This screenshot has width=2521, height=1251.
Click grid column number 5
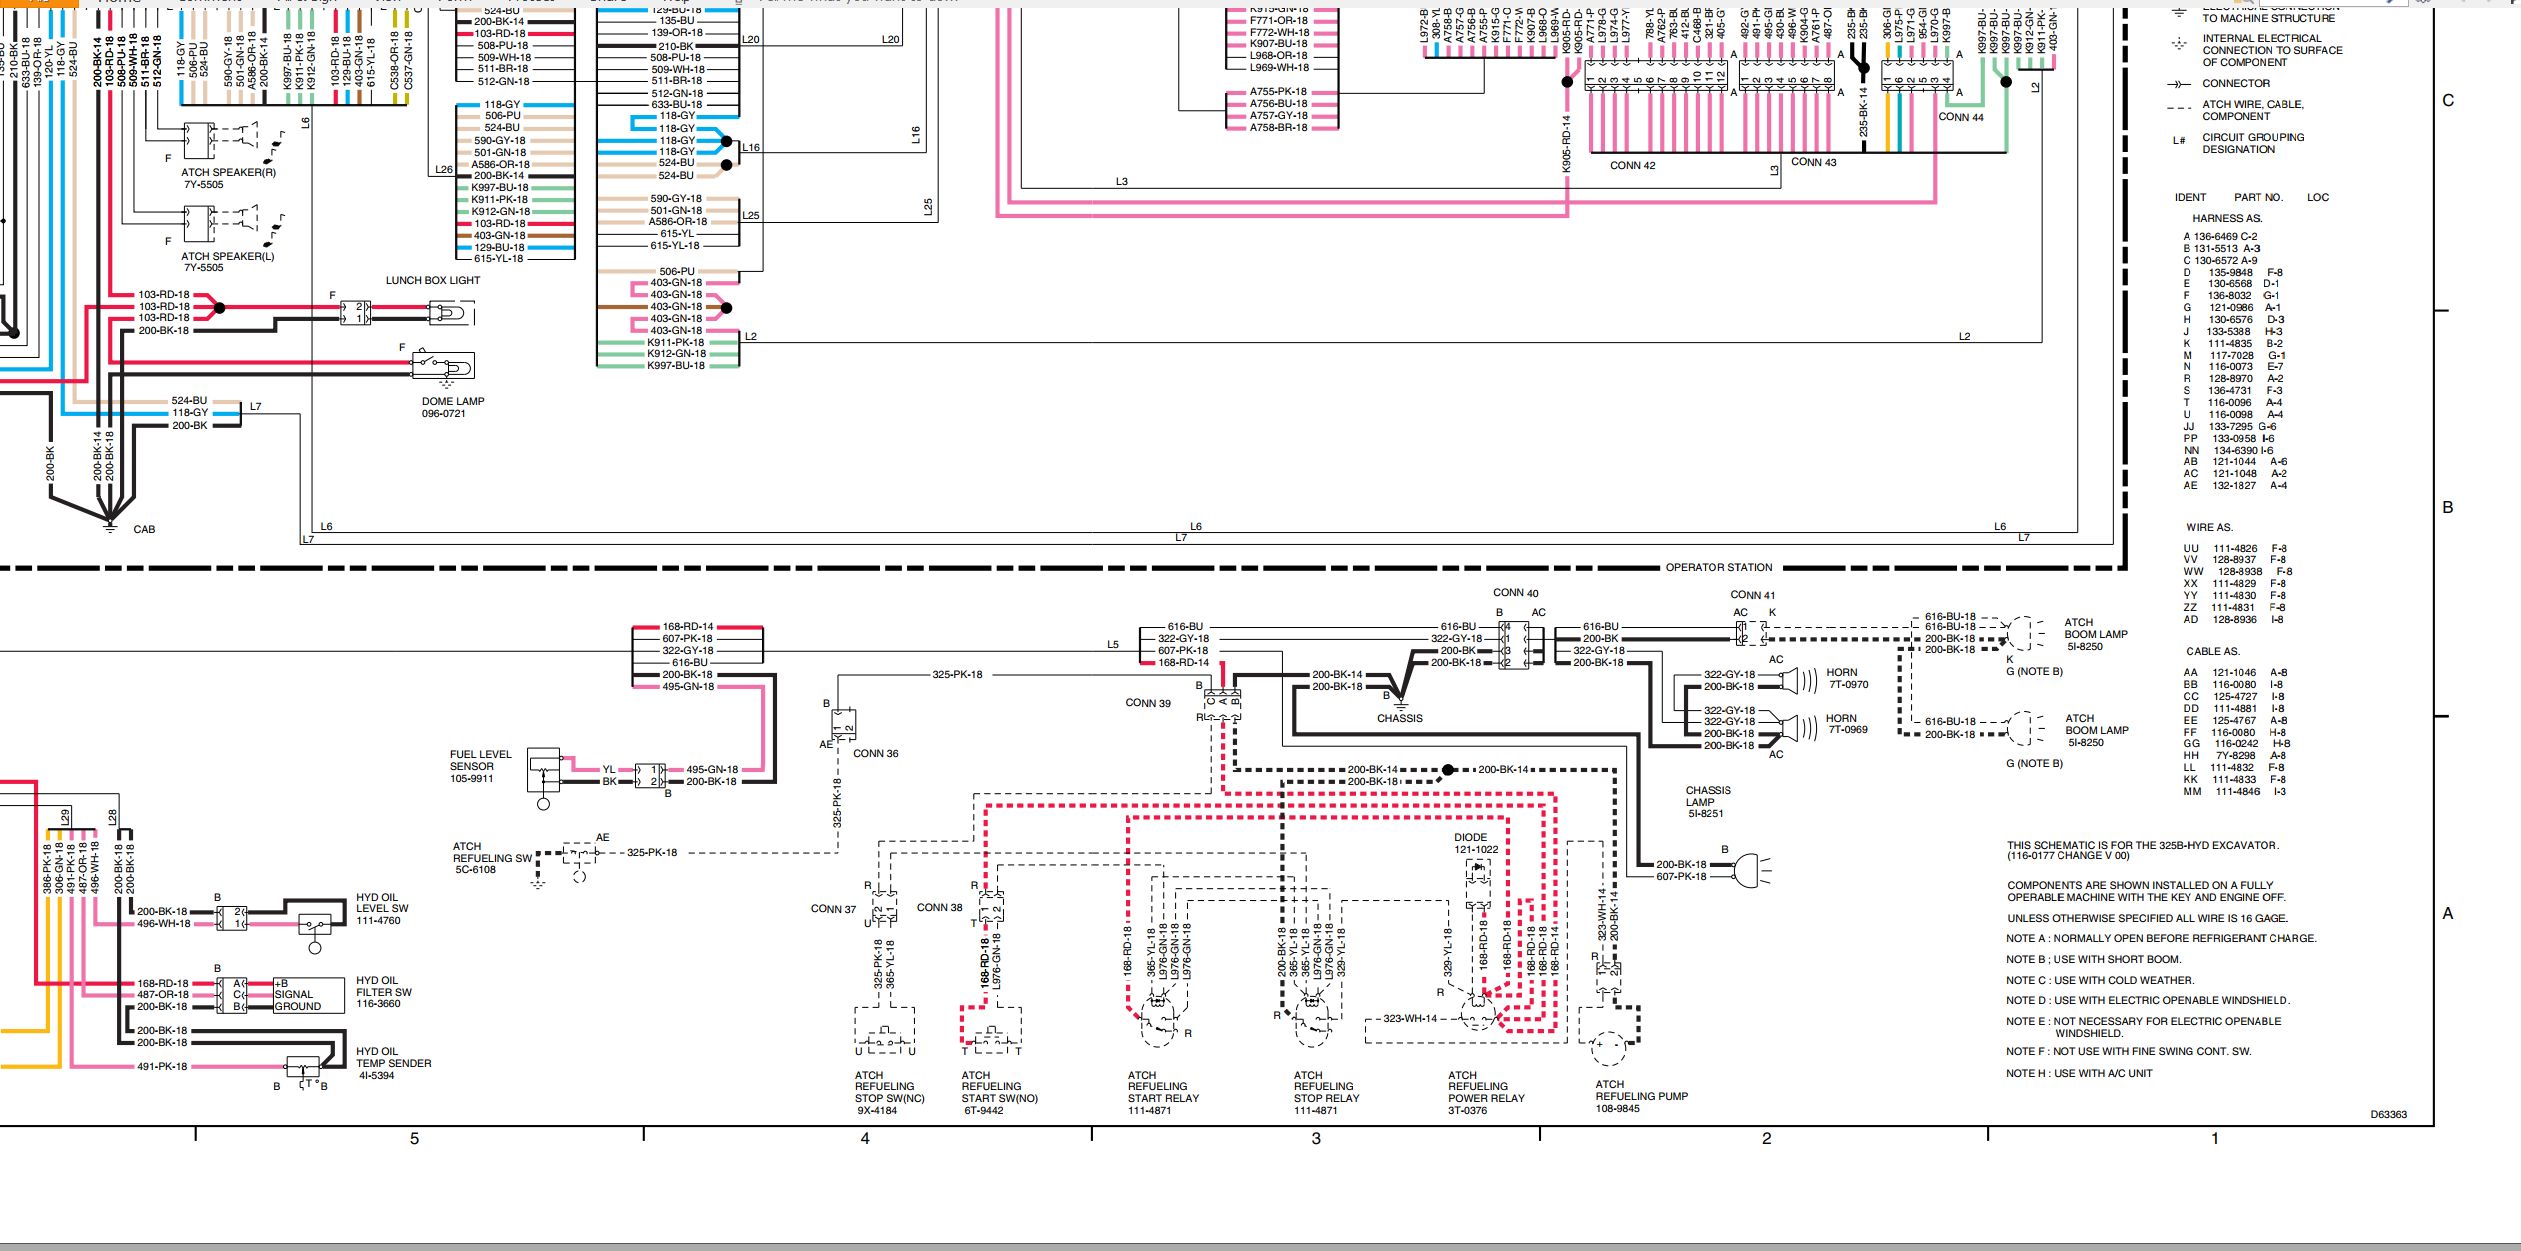[x=414, y=1138]
